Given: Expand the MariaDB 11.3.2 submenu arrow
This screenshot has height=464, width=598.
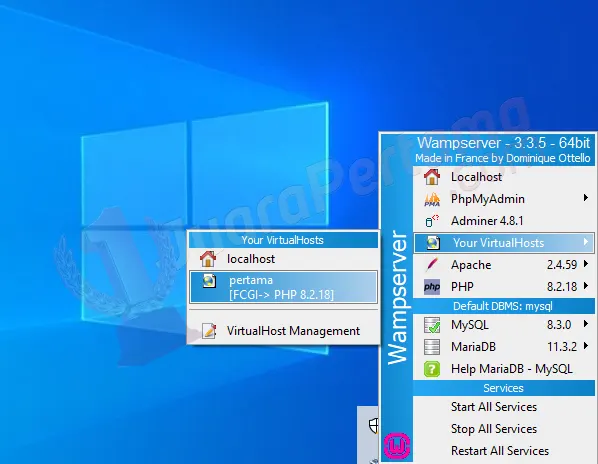Looking at the screenshot, I should [x=585, y=346].
